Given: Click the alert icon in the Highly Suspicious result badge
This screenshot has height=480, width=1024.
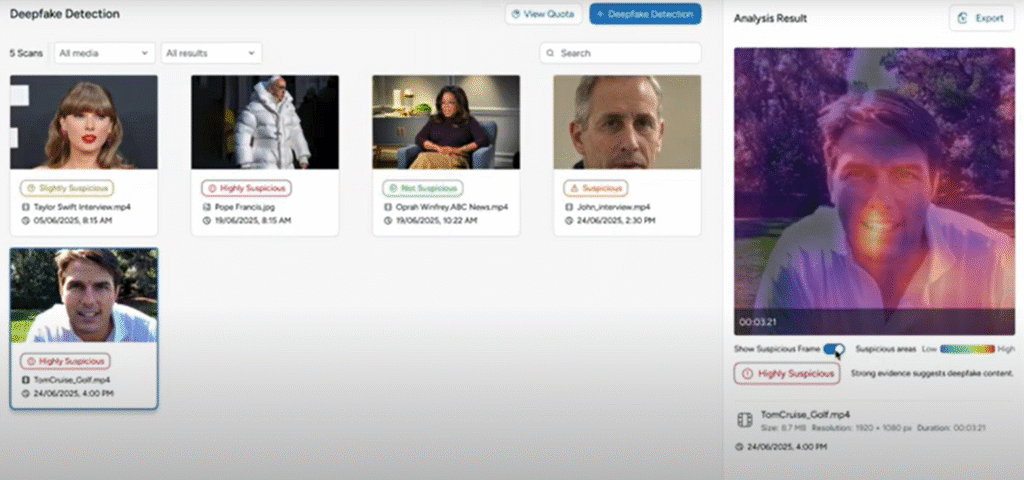Looking at the screenshot, I should [x=748, y=374].
